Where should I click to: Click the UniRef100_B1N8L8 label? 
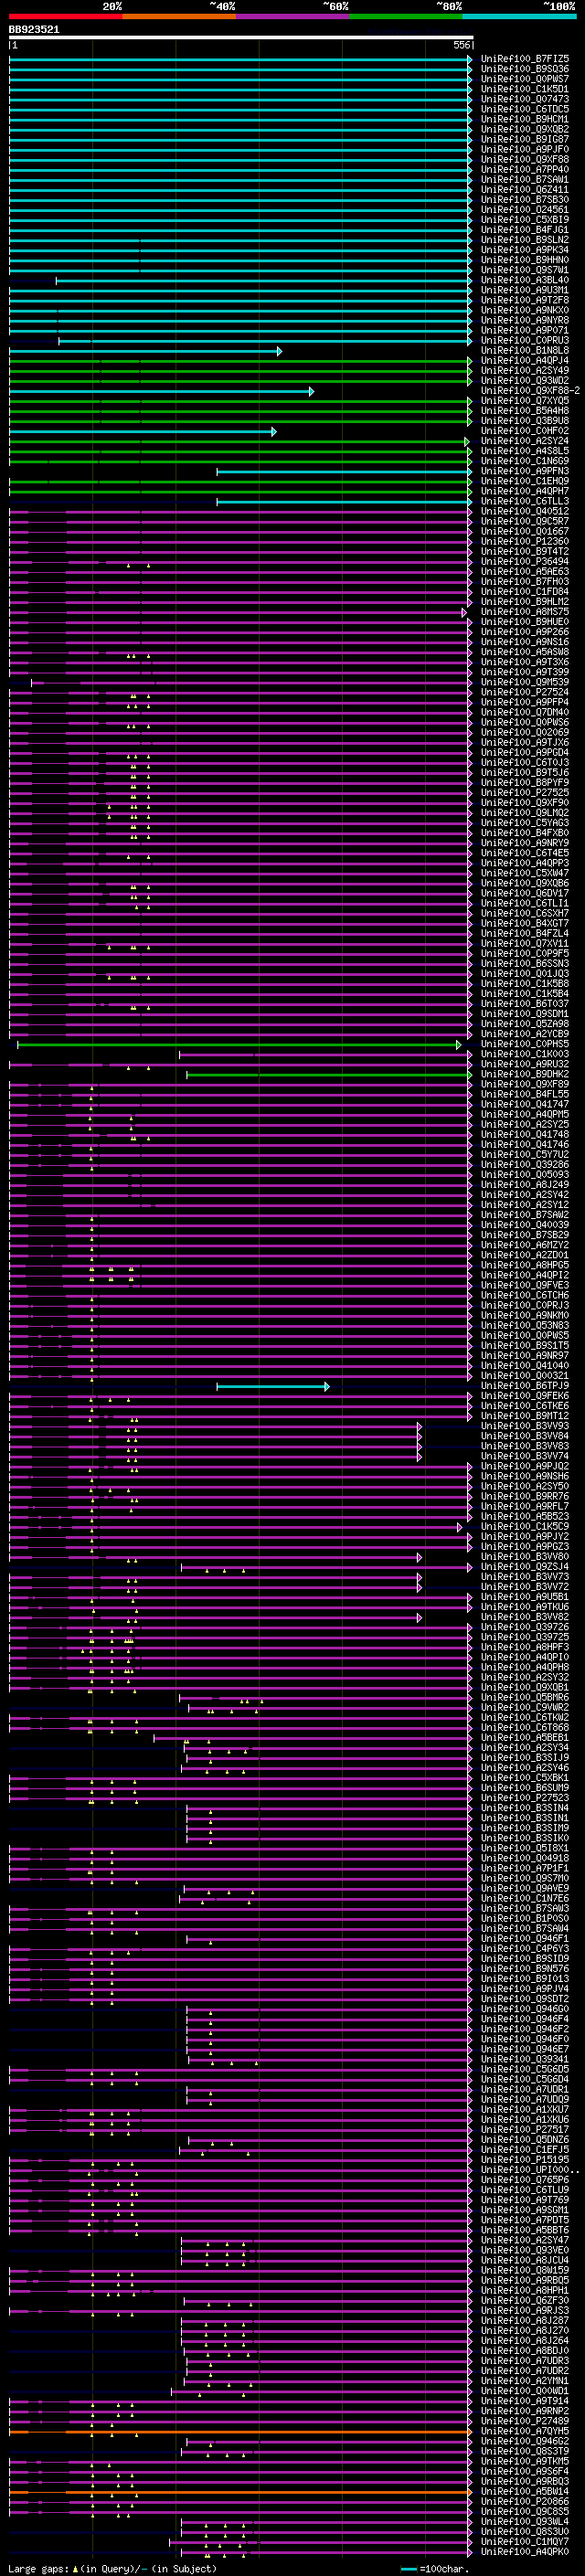(x=525, y=350)
